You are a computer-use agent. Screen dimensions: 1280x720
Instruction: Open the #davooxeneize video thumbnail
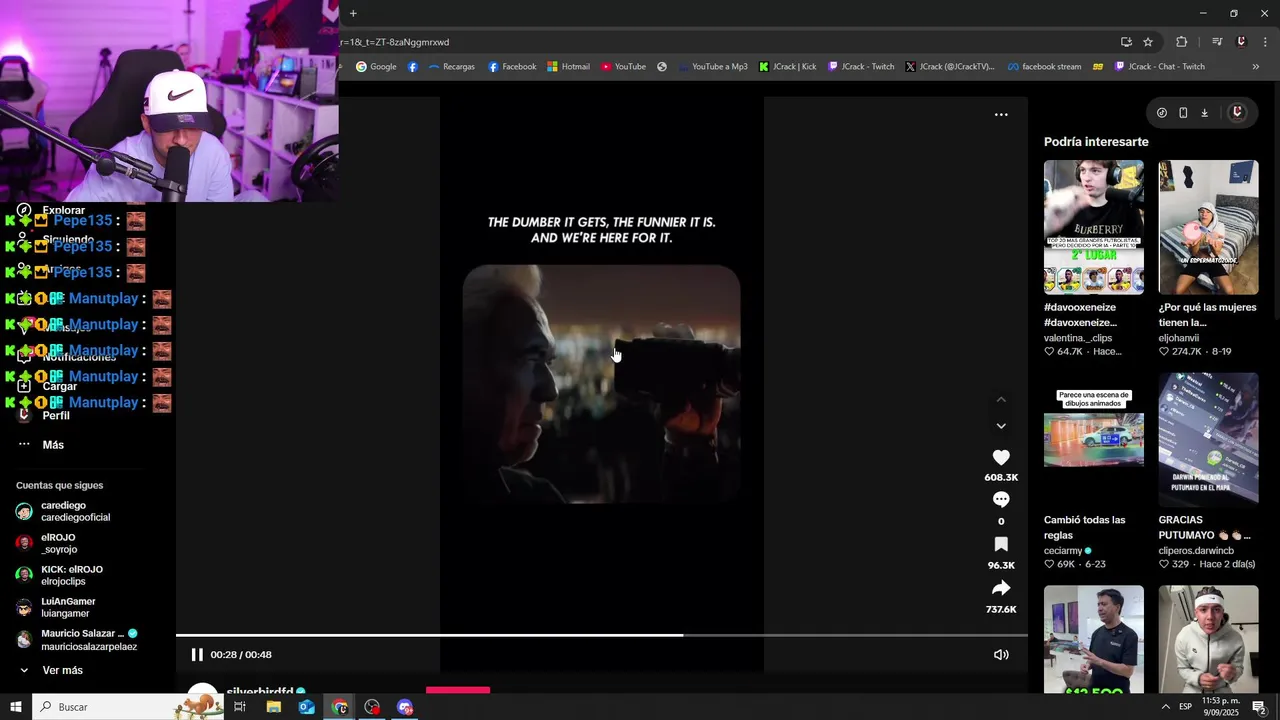tap(1094, 227)
